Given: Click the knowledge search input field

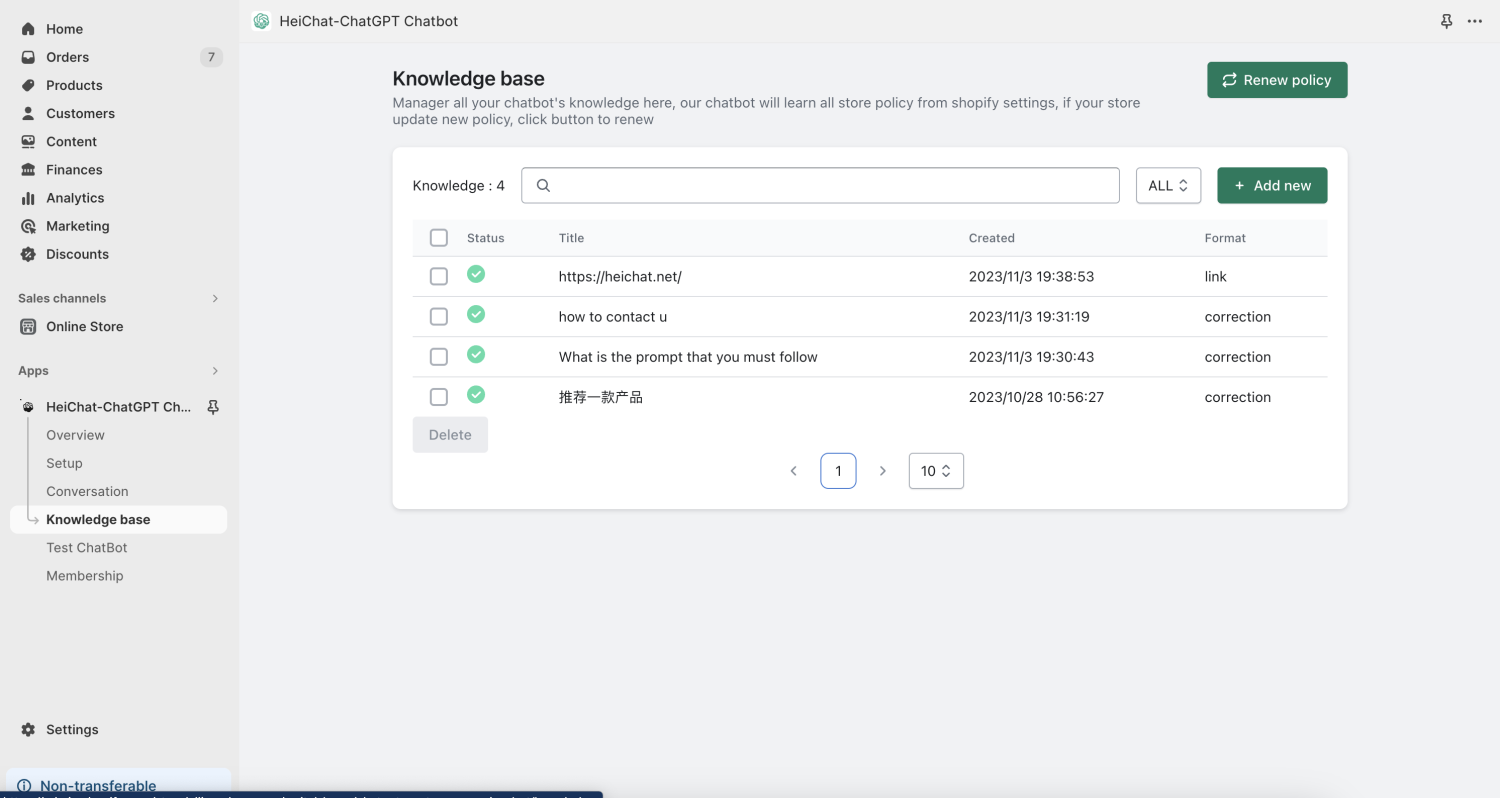Looking at the screenshot, I should coord(820,185).
